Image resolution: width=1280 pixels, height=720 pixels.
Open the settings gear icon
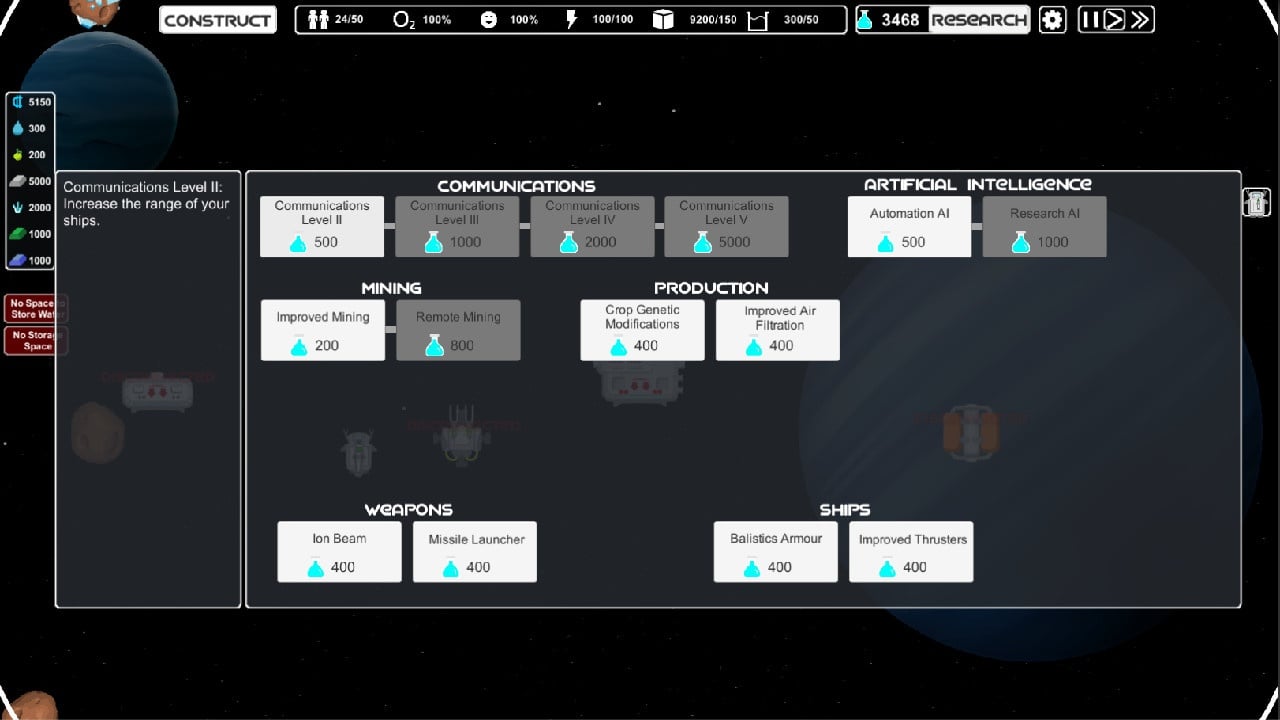[1052, 20]
